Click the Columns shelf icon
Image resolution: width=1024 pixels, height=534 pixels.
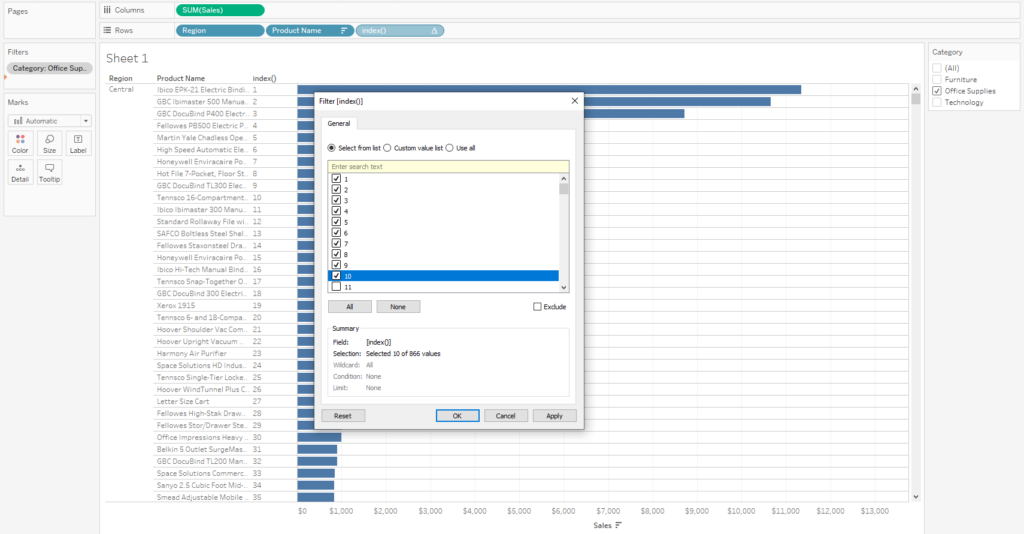pyautogui.click(x=107, y=10)
